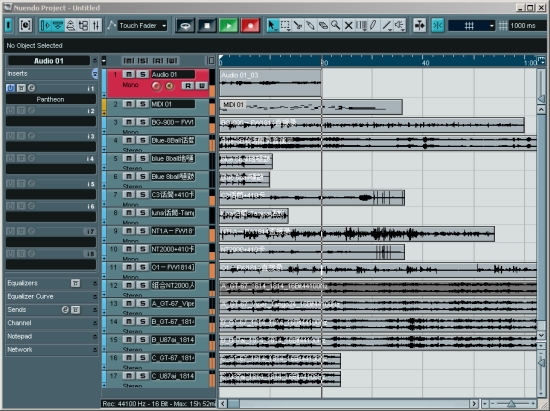Open the Mixer from the toolbar
Image resolution: width=550 pixels, height=411 pixels.
(96, 25)
